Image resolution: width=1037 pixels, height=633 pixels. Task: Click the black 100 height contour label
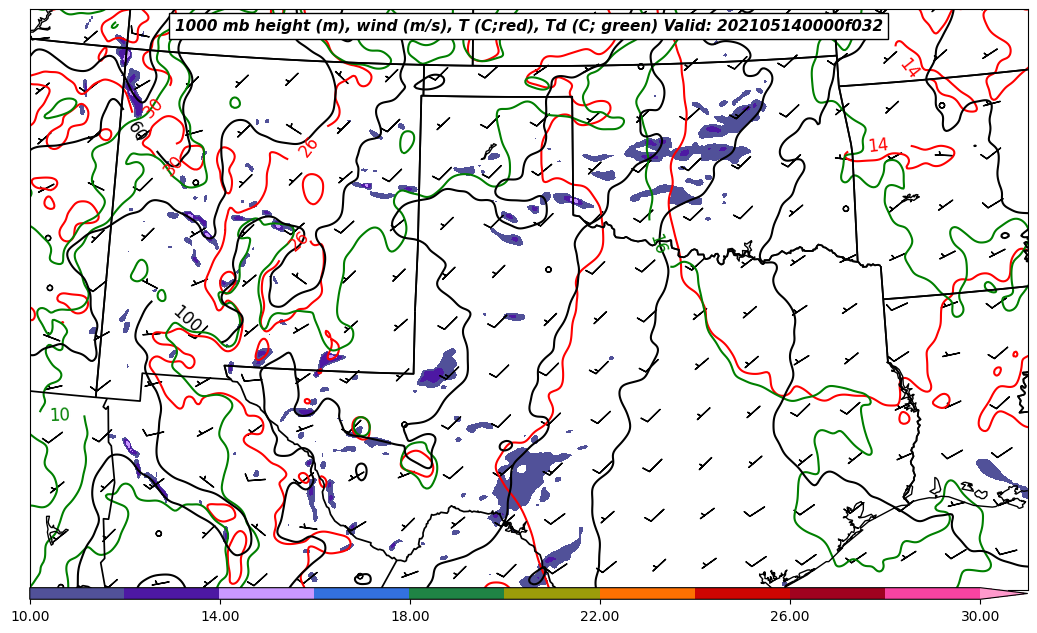188,320
